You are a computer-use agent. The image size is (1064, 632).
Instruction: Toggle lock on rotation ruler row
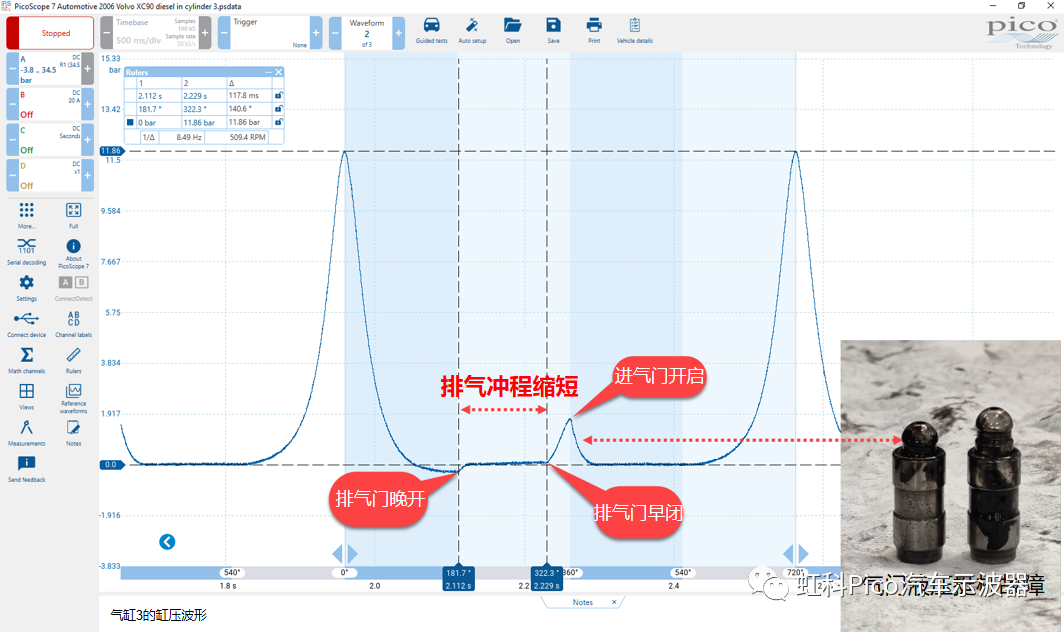tap(278, 109)
